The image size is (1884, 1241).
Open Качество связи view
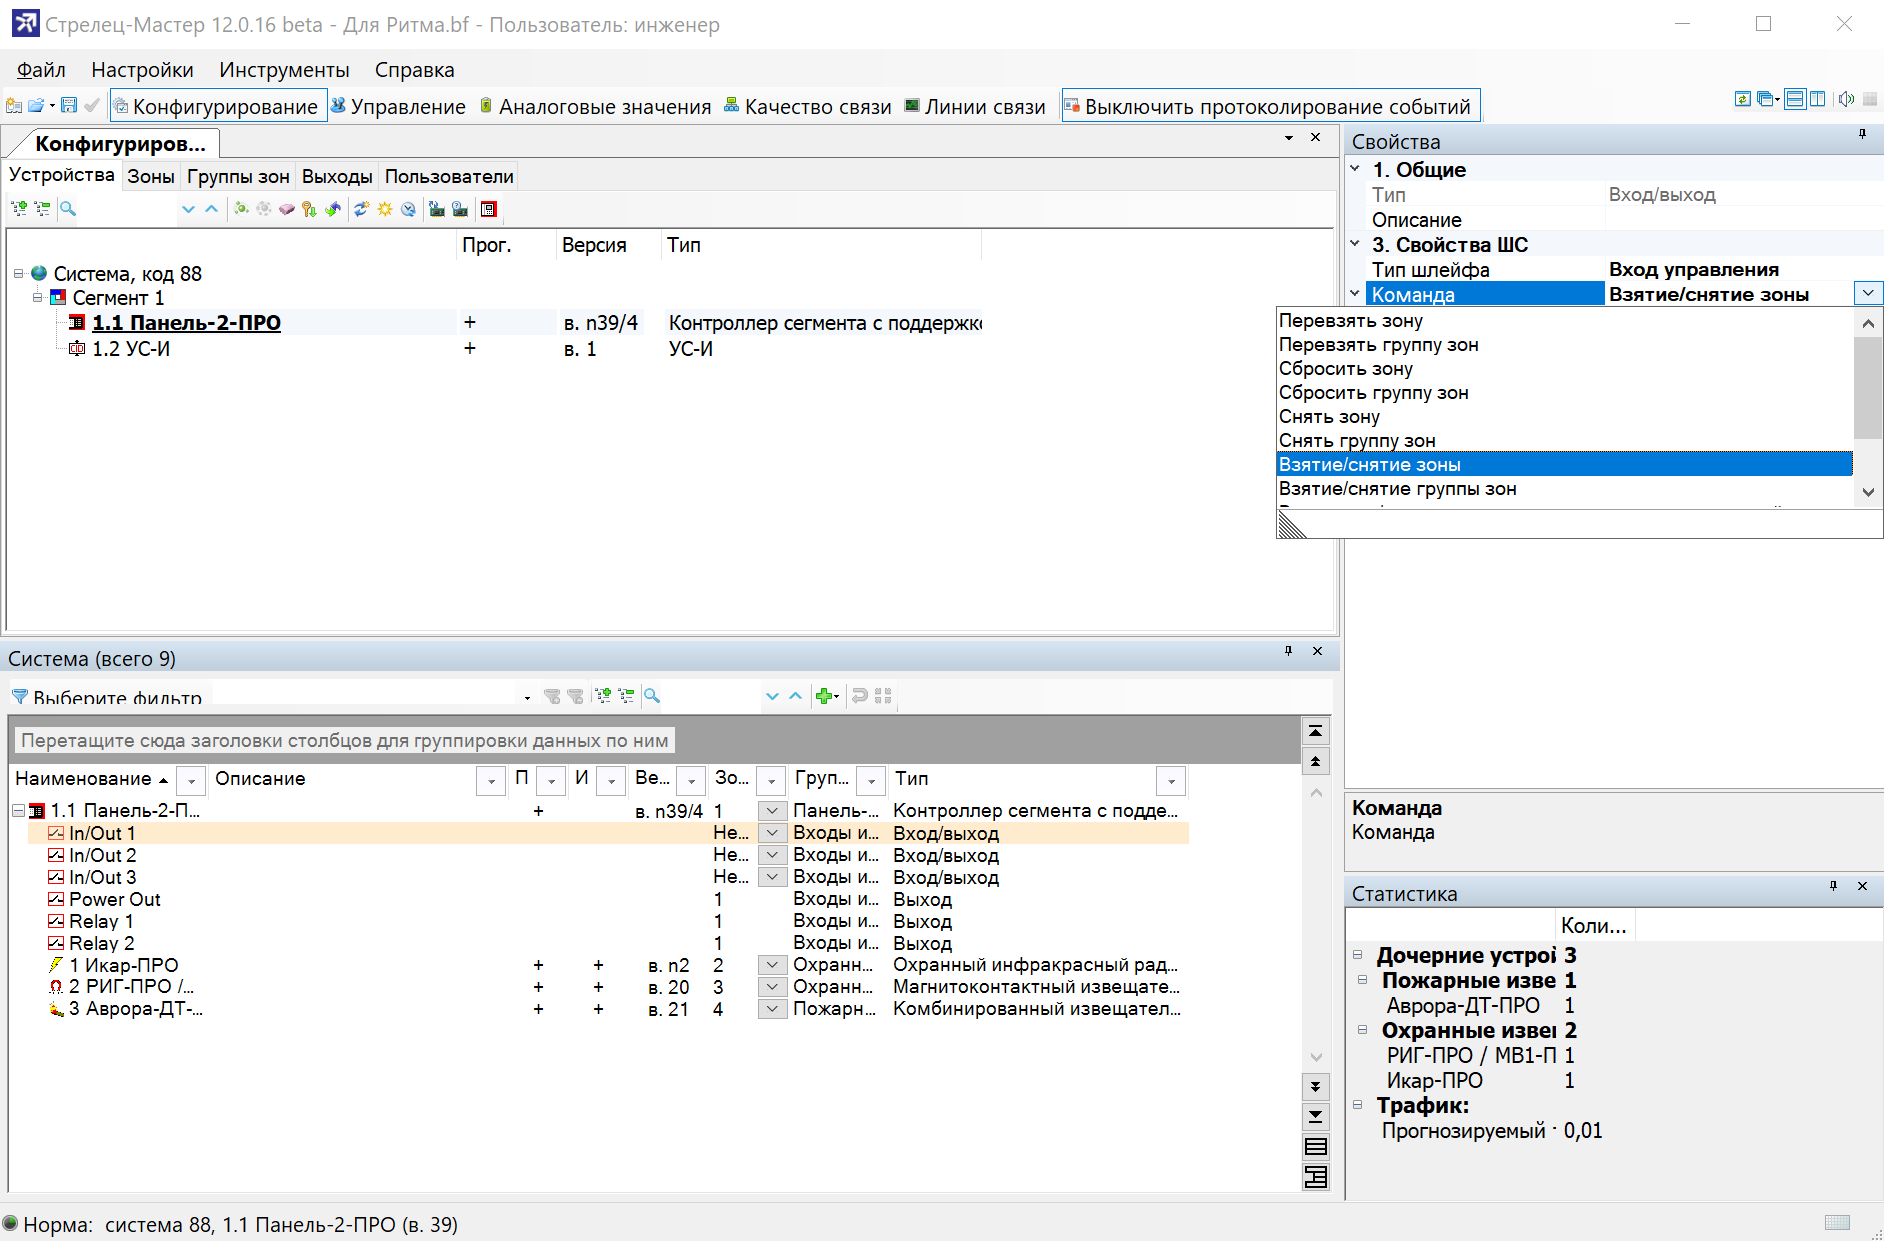coord(807,106)
